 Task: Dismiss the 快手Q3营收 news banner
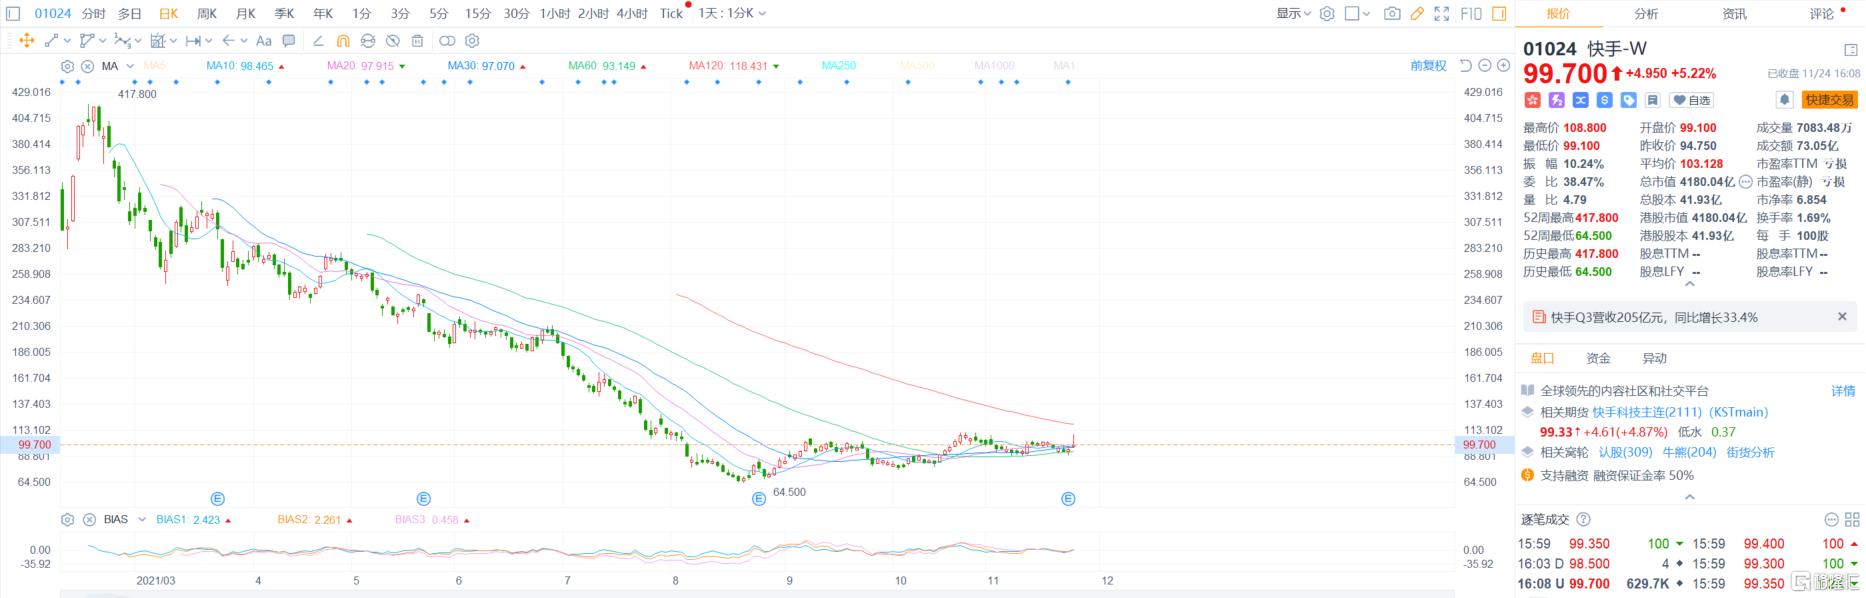click(1842, 317)
